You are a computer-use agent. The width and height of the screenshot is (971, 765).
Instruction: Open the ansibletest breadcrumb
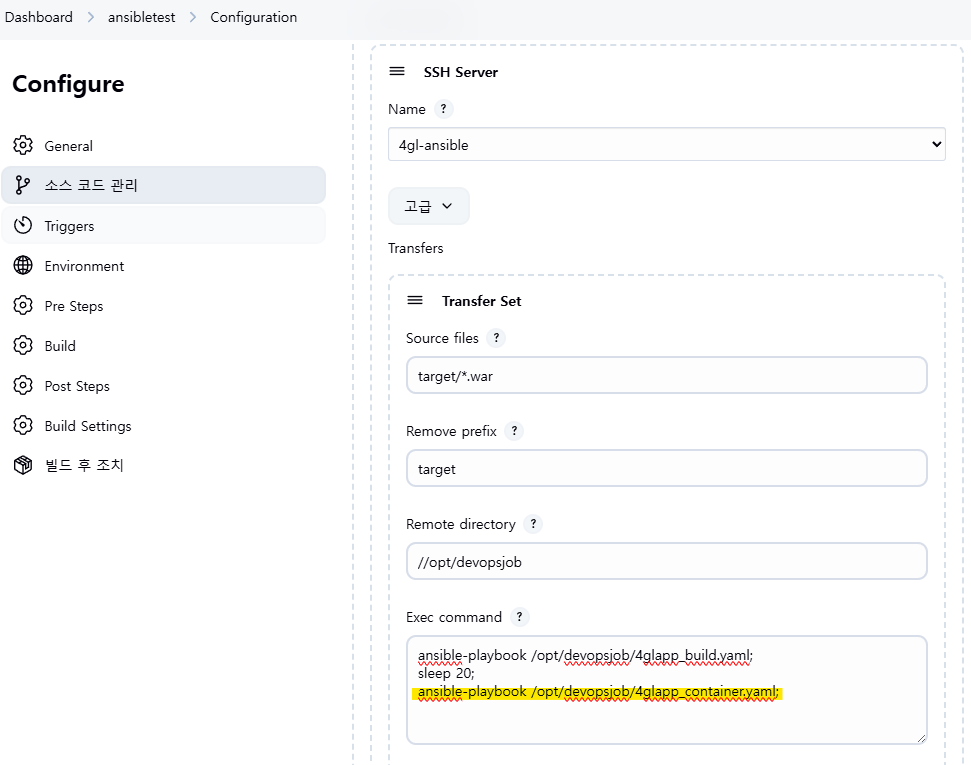point(141,17)
